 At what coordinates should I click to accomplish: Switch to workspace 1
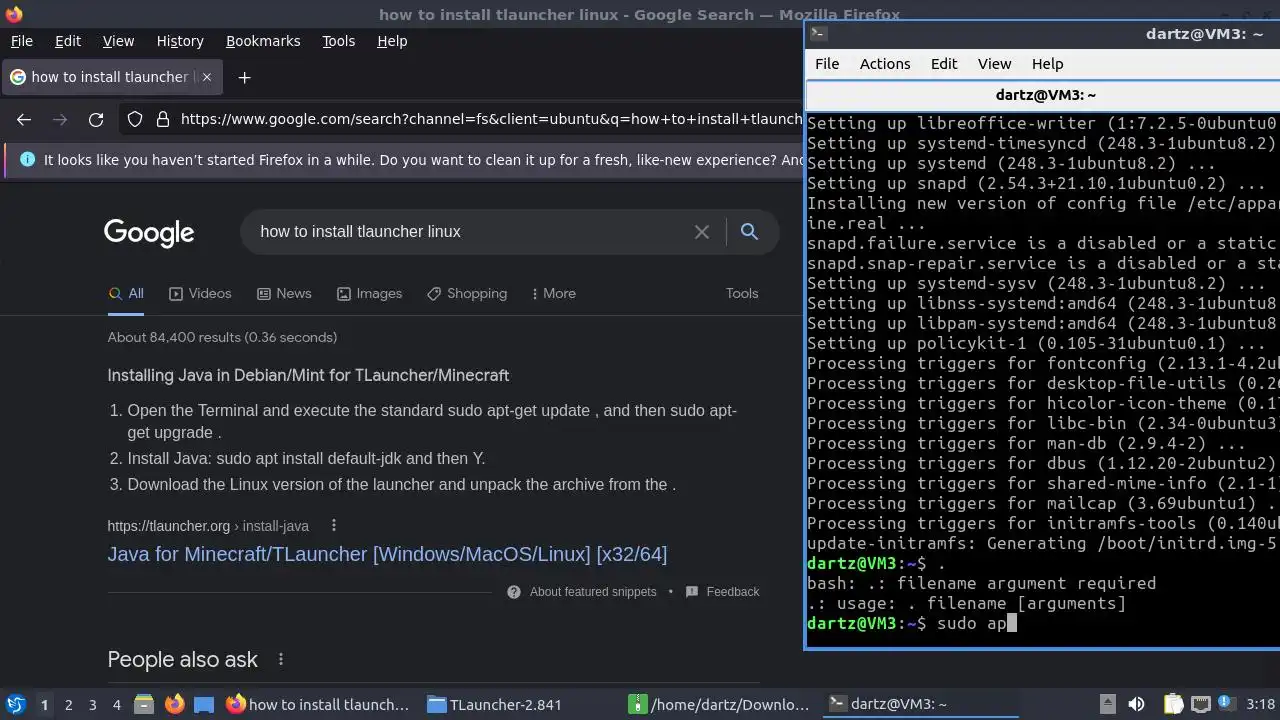point(44,705)
